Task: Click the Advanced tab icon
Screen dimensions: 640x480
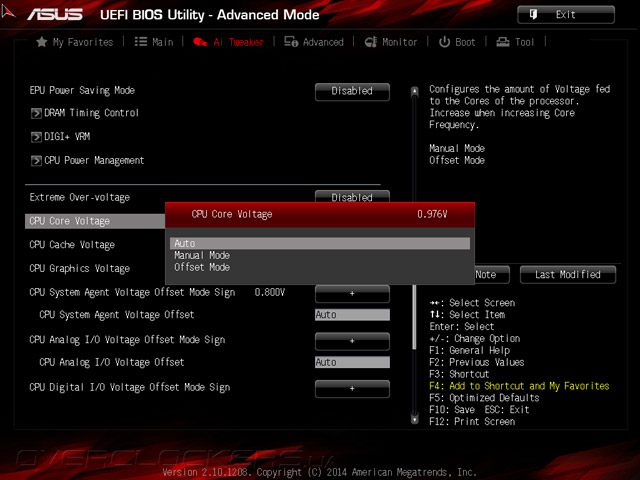Action: [291, 42]
